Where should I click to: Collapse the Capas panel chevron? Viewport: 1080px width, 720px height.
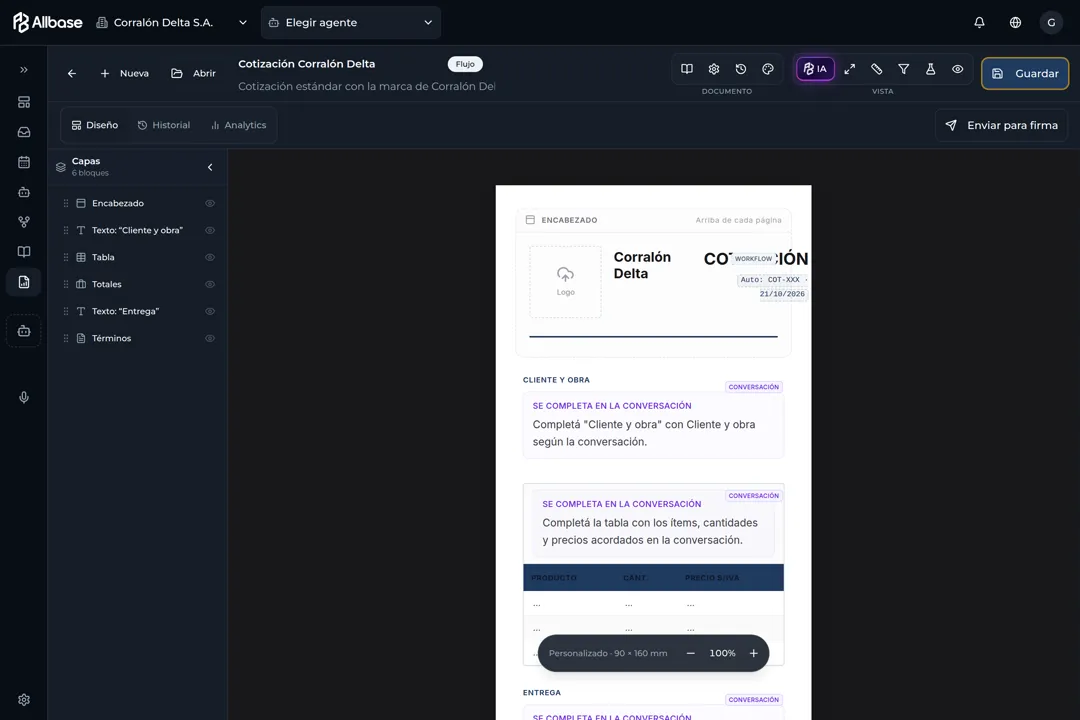click(x=210, y=167)
